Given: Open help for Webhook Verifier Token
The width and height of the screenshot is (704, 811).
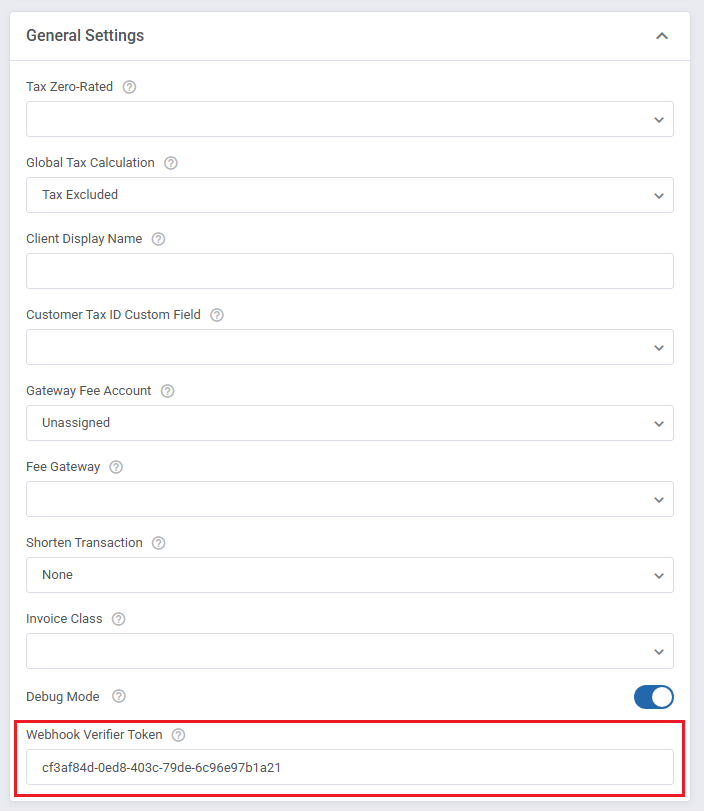Looking at the screenshot, I should 178,735.
